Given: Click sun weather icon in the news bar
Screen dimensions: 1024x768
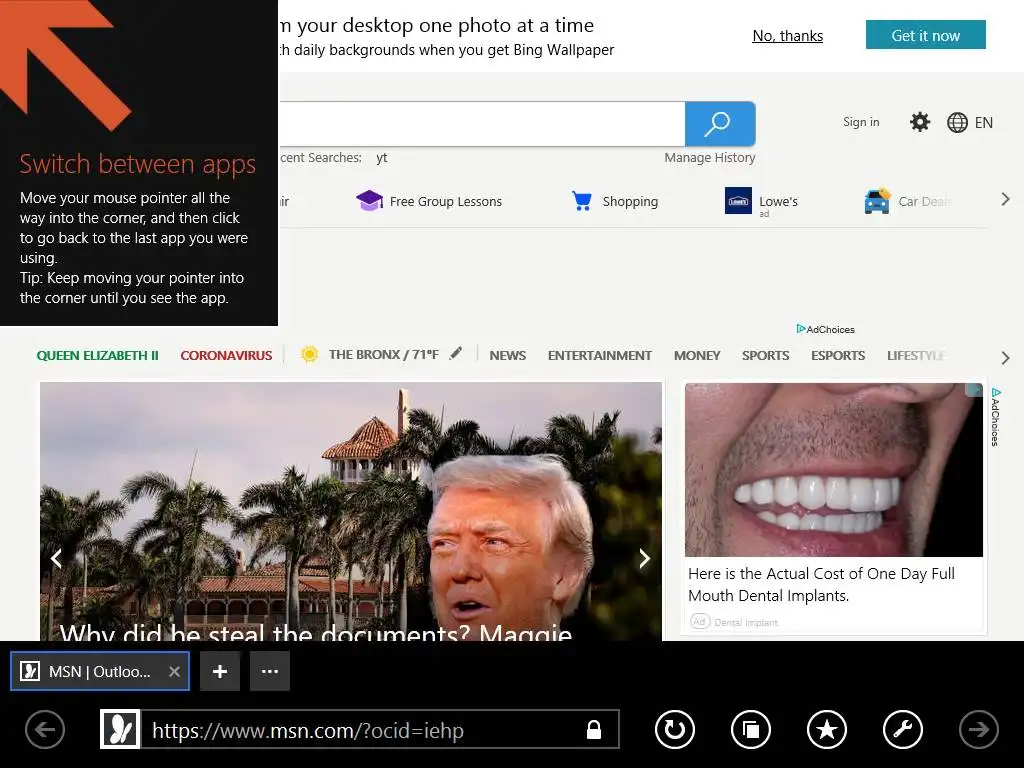Looking at the screenshot, I should click(x=309, y=354).
